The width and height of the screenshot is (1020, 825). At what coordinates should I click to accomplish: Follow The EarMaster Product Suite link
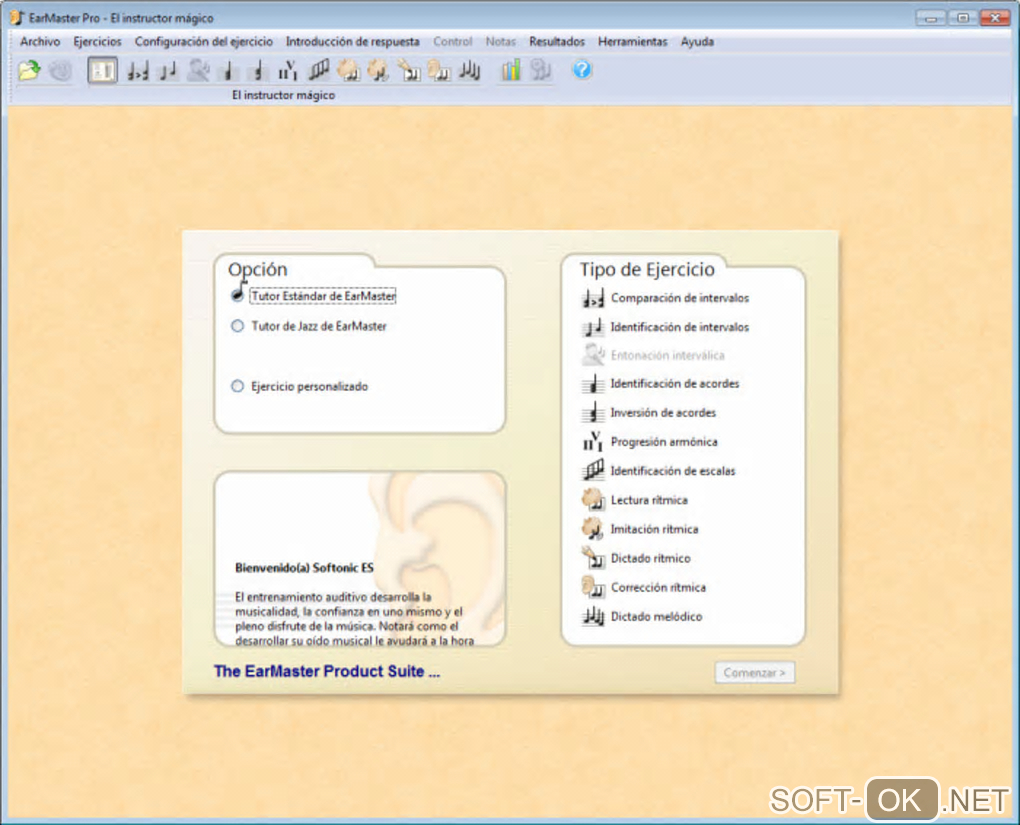(327, 671)
